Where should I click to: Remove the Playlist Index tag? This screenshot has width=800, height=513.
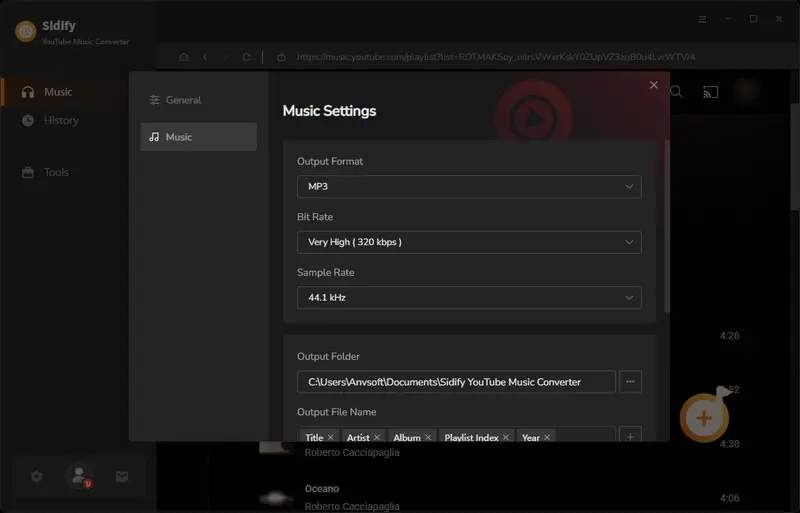pos(506,437)
